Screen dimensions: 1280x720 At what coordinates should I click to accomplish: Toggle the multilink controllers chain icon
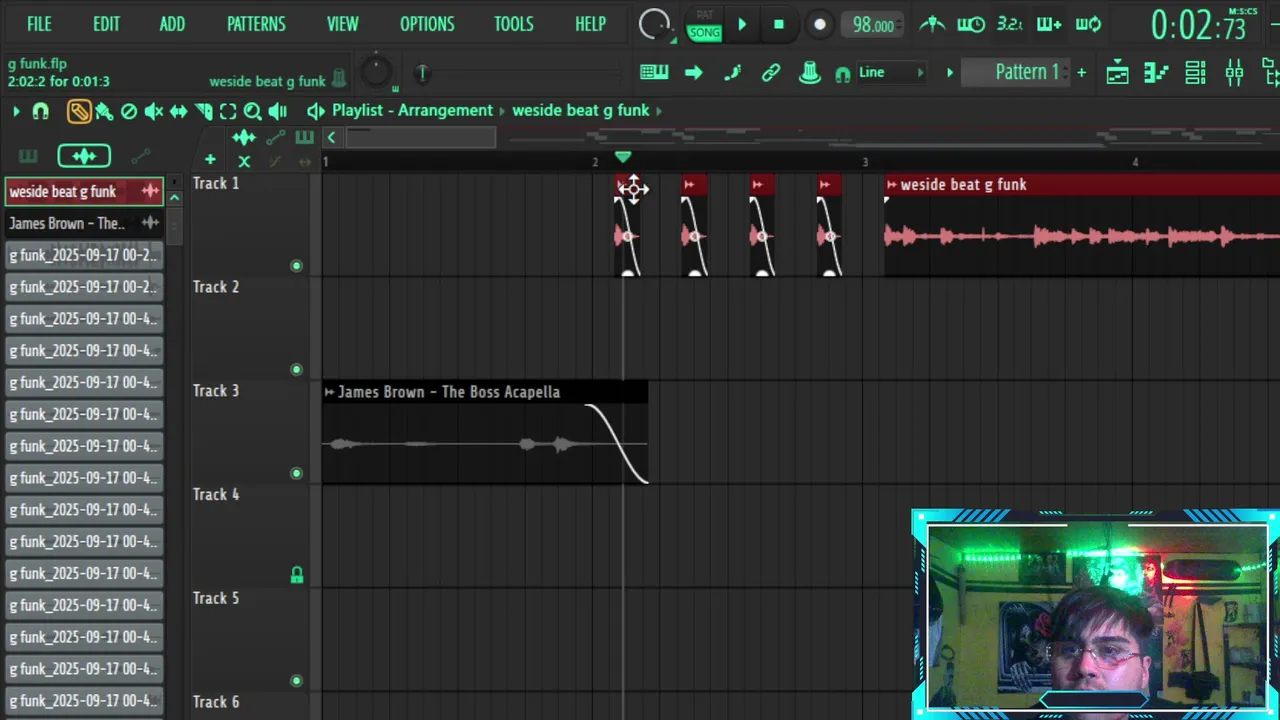click(x=770, y=72)
